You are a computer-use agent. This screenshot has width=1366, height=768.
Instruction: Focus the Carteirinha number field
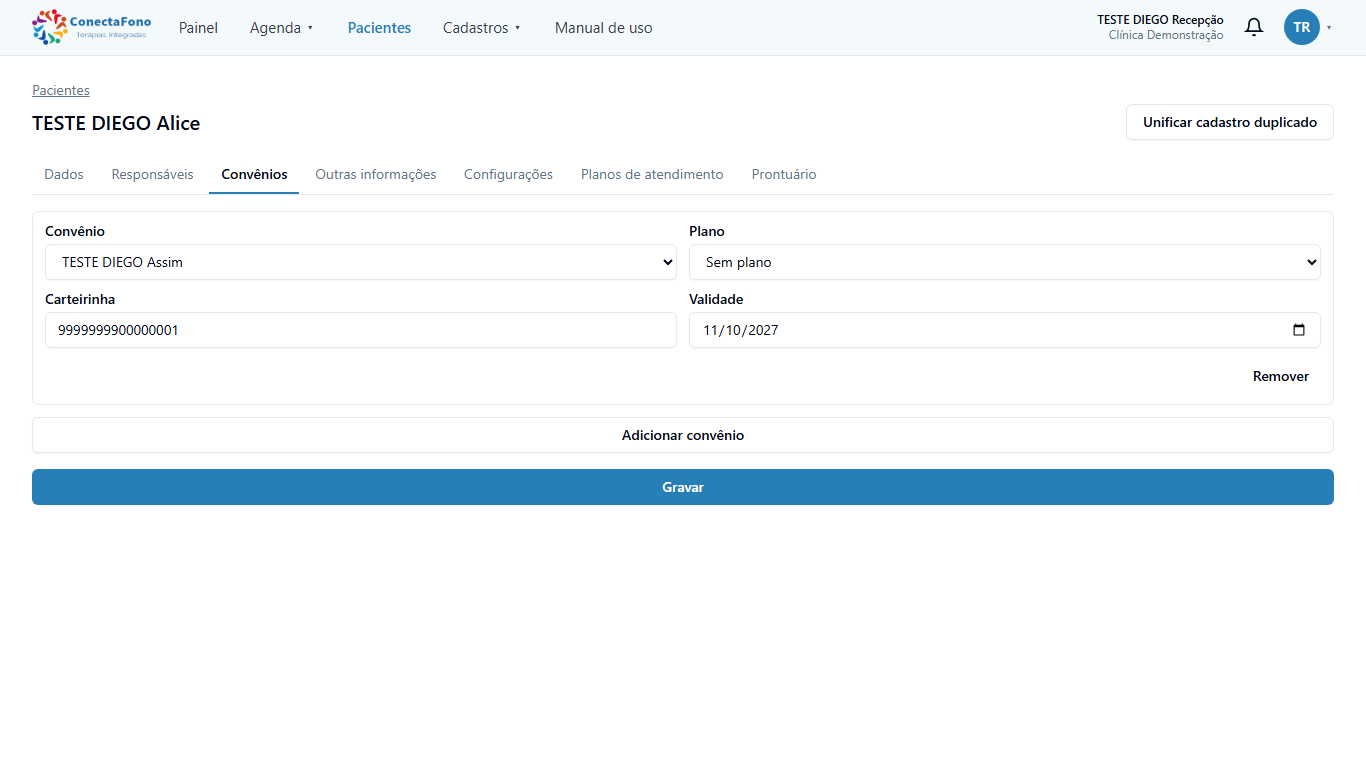coord(361,330)
